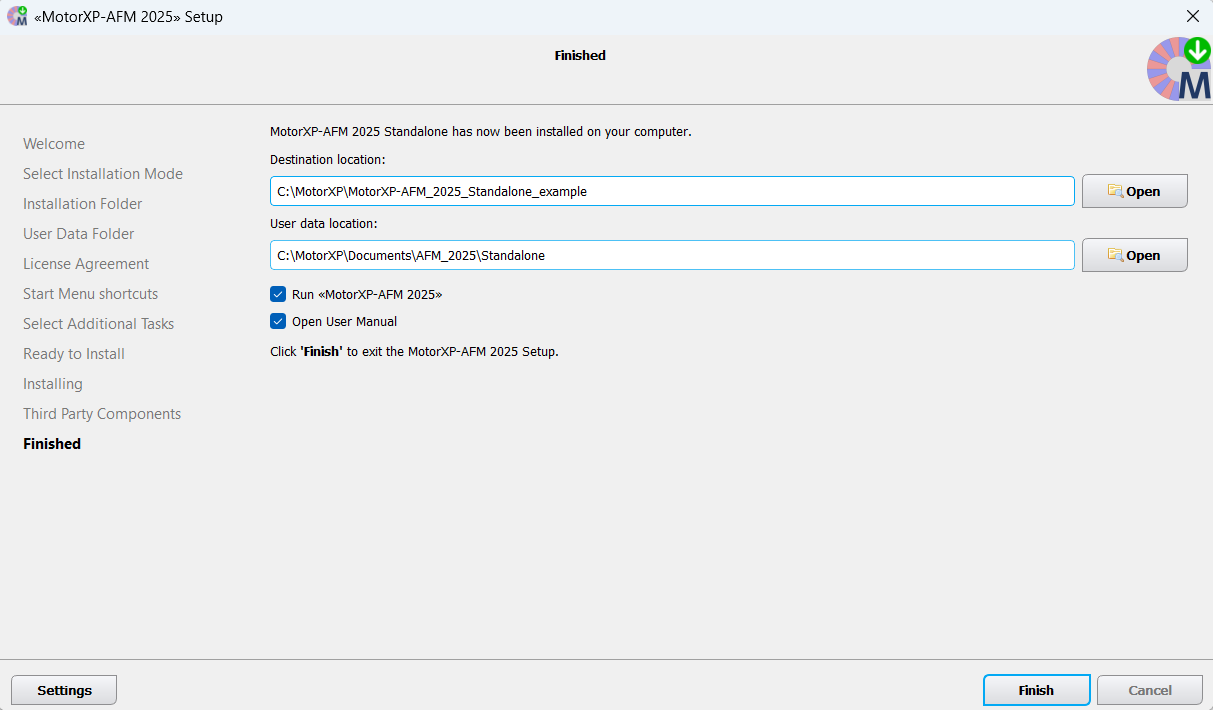Open the destination location folder
Screen dimensions: 1213x710
1134,191
